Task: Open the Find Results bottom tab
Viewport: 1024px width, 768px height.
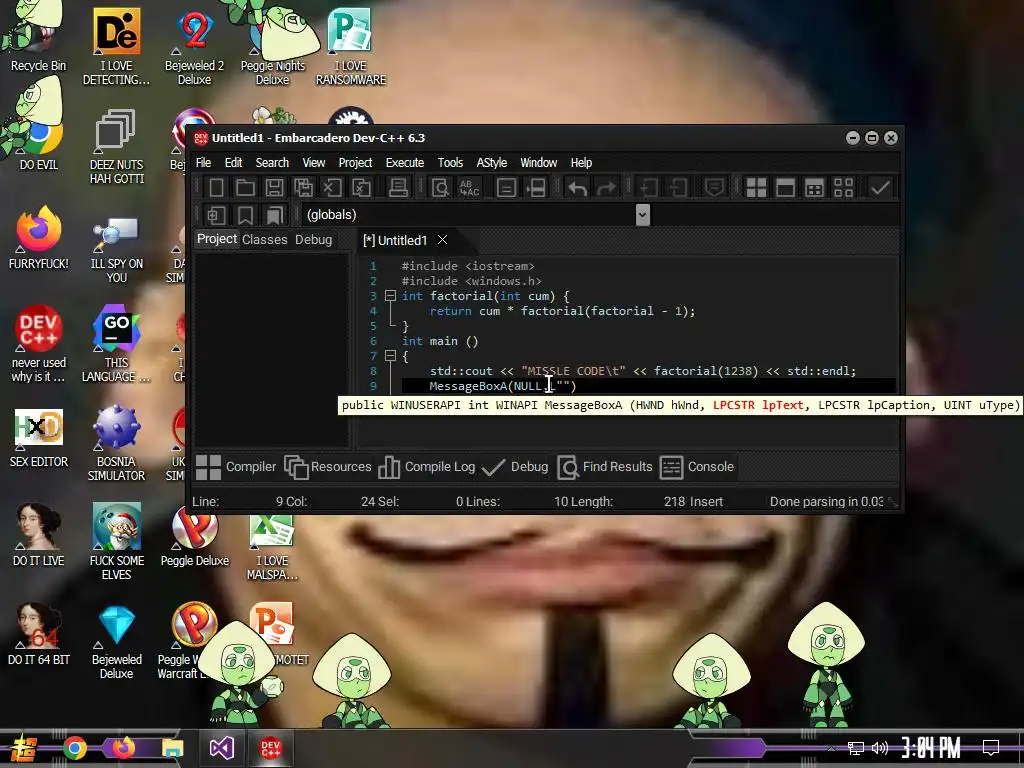Action: pyautogui.click(x=605, y=467)
